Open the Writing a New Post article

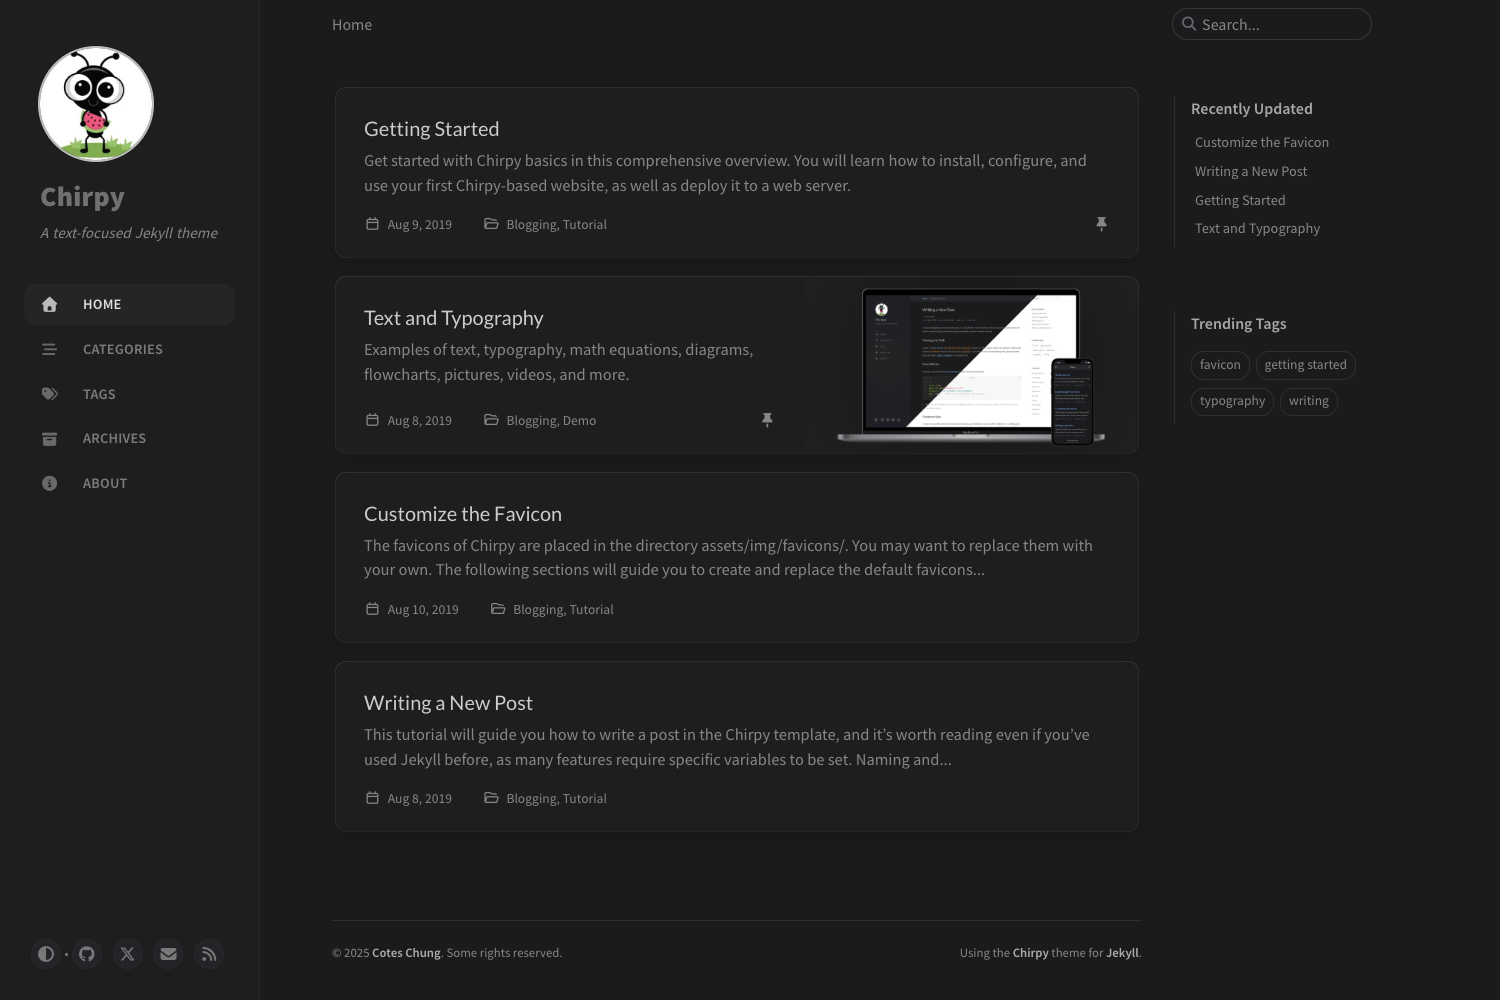click(447, 702)
